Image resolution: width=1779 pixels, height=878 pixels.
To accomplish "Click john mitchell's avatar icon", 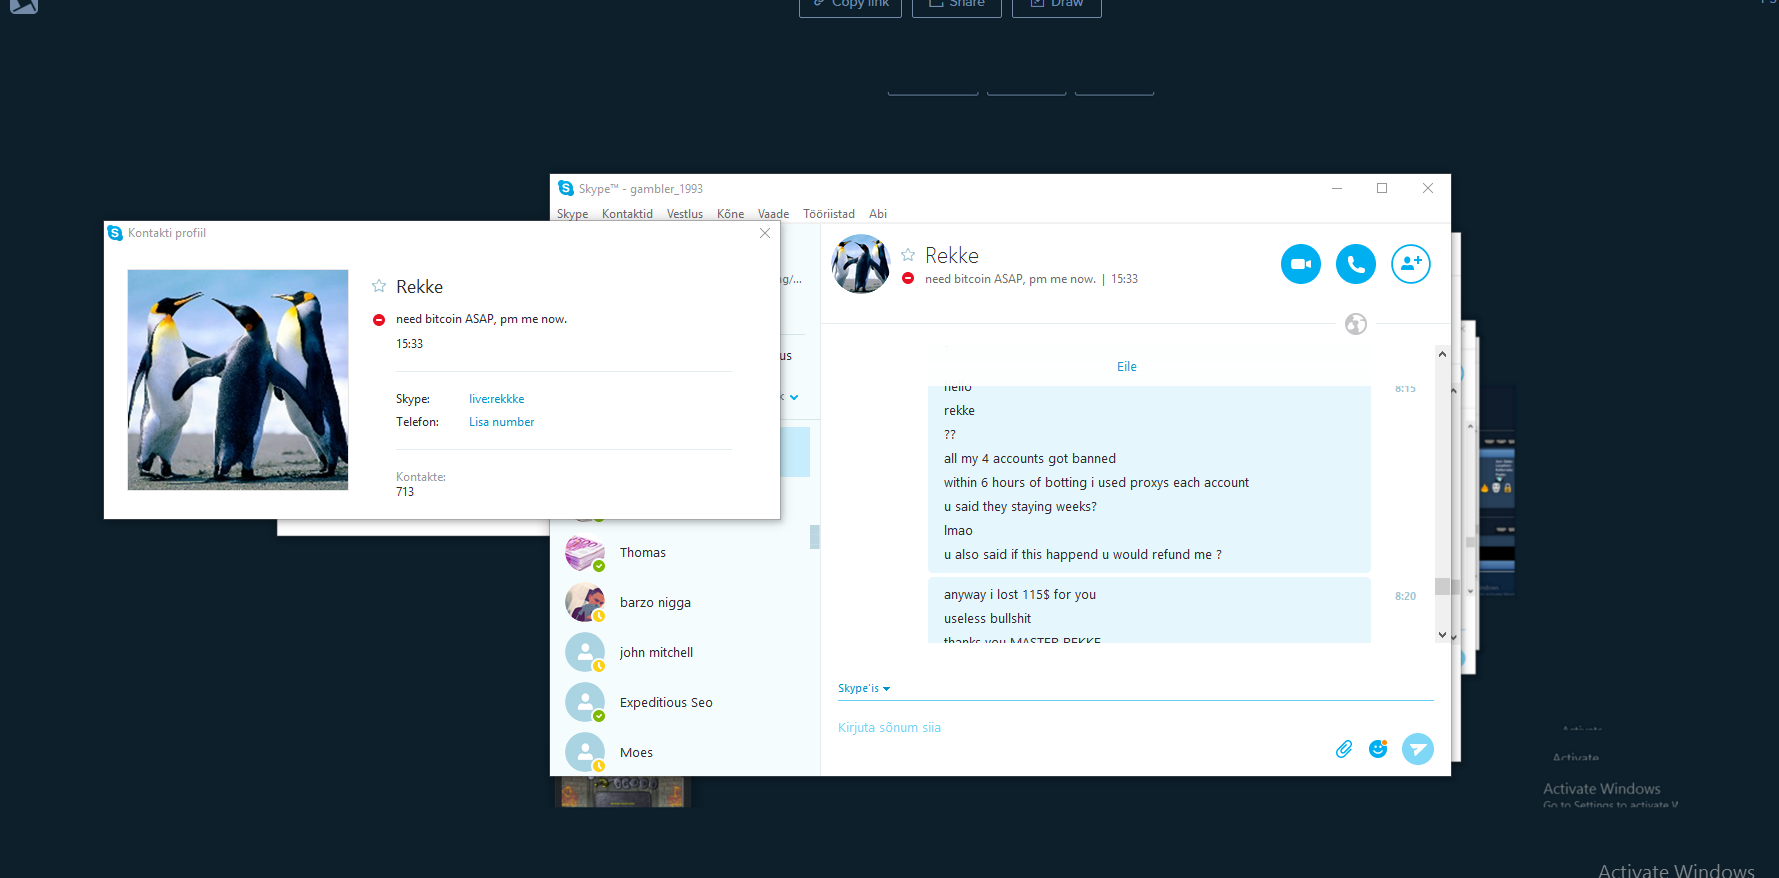I will (x=585, y=652).
